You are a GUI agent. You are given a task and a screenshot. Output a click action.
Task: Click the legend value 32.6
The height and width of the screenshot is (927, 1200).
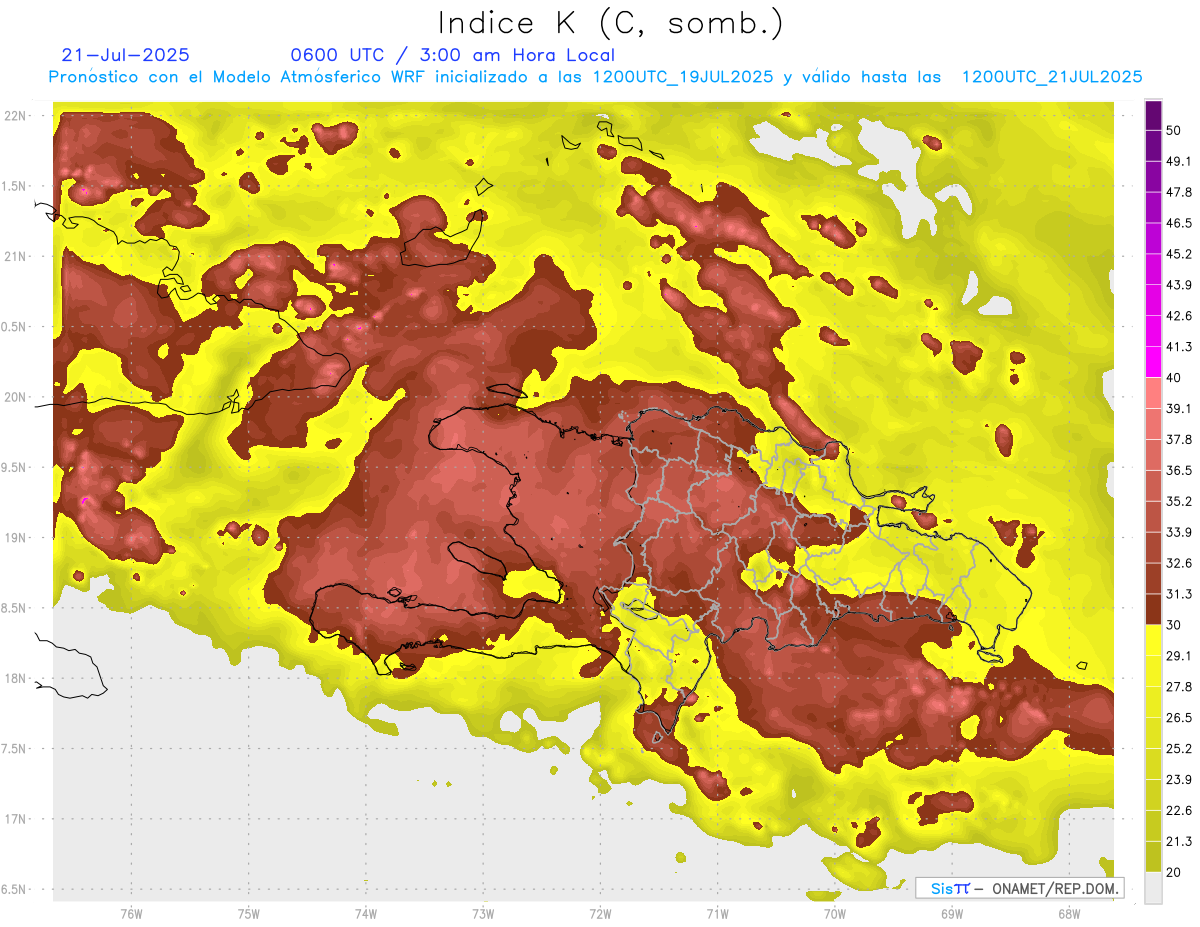coord(1180,563)
